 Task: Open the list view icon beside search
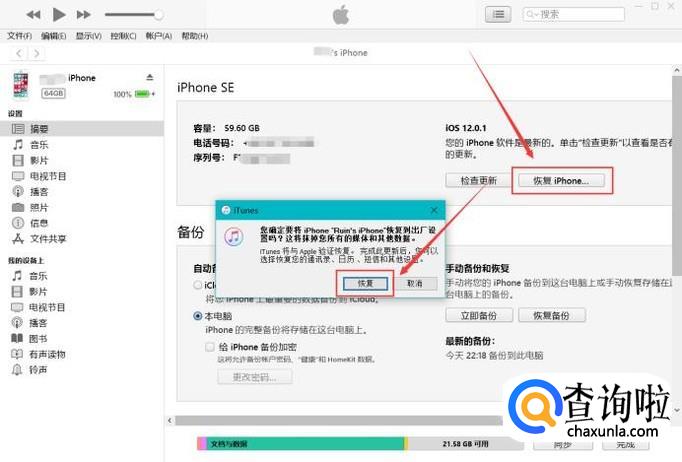(498, 14)
